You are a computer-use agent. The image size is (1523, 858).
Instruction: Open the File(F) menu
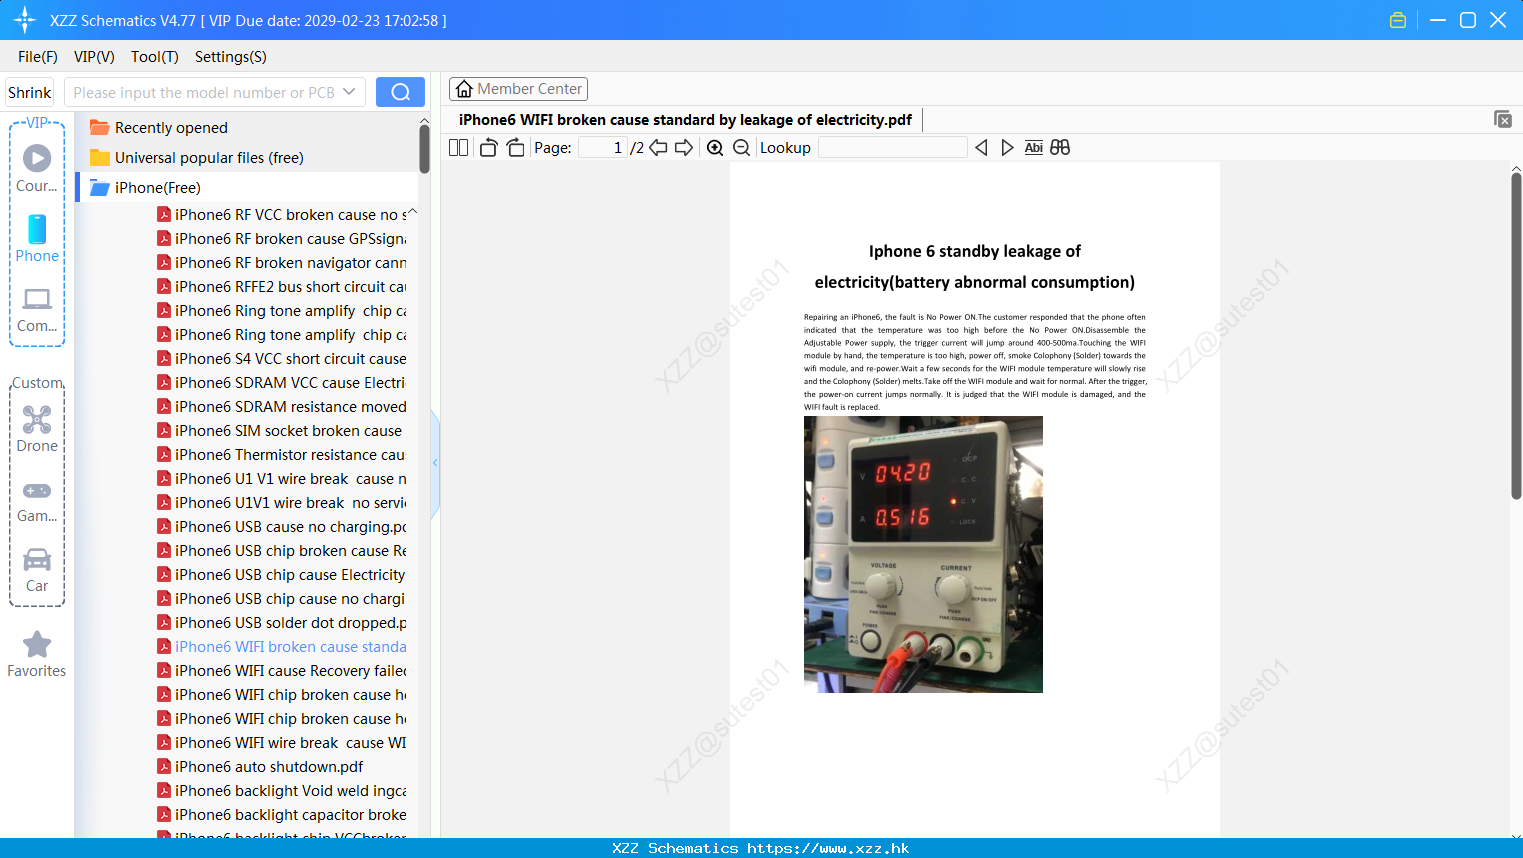(38, 57)
